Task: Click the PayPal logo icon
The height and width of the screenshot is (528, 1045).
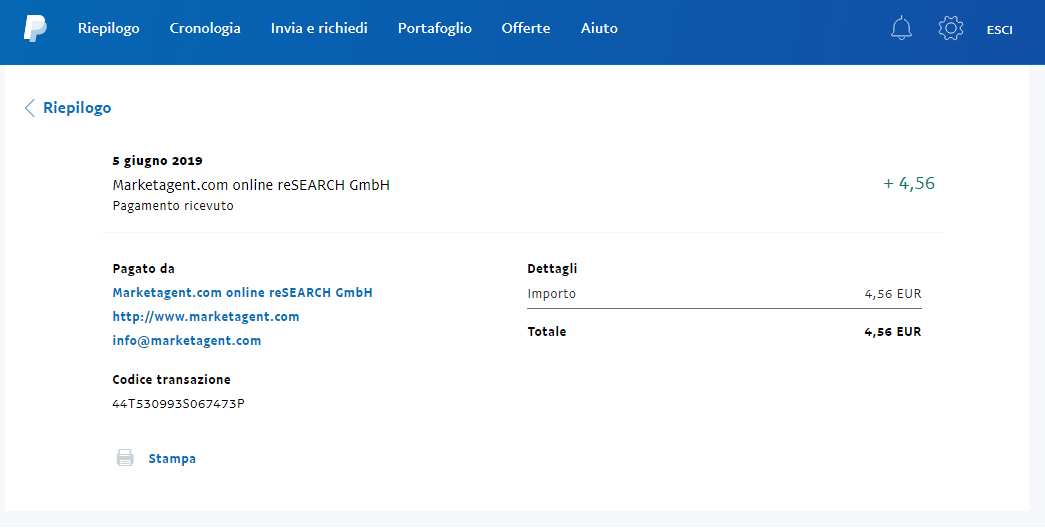Action: pos(35,29)
